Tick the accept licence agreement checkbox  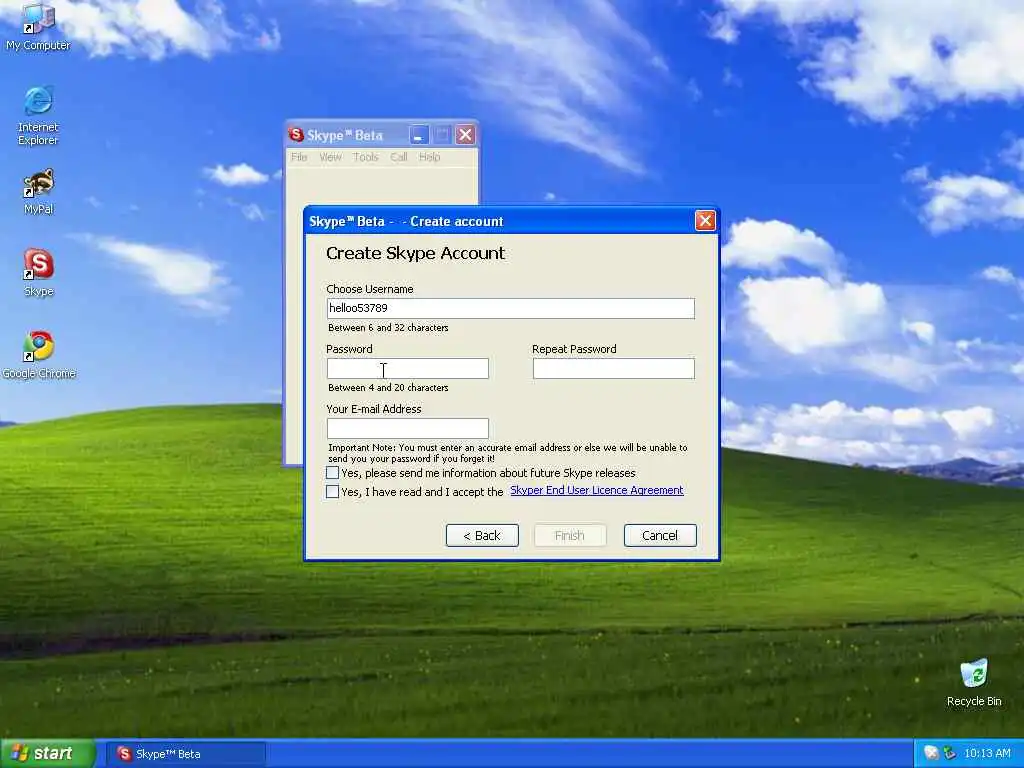pyautogui.click(x=332, y=491)
